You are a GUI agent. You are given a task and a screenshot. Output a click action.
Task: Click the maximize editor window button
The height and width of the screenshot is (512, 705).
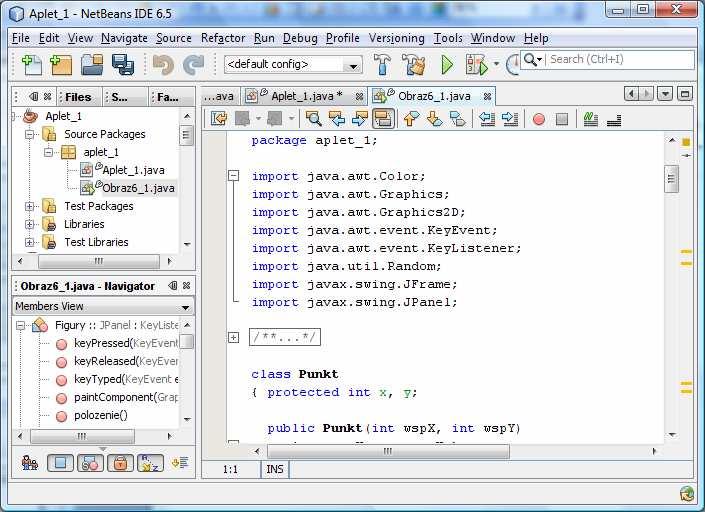pyautogui.click(x=685, y=94)
